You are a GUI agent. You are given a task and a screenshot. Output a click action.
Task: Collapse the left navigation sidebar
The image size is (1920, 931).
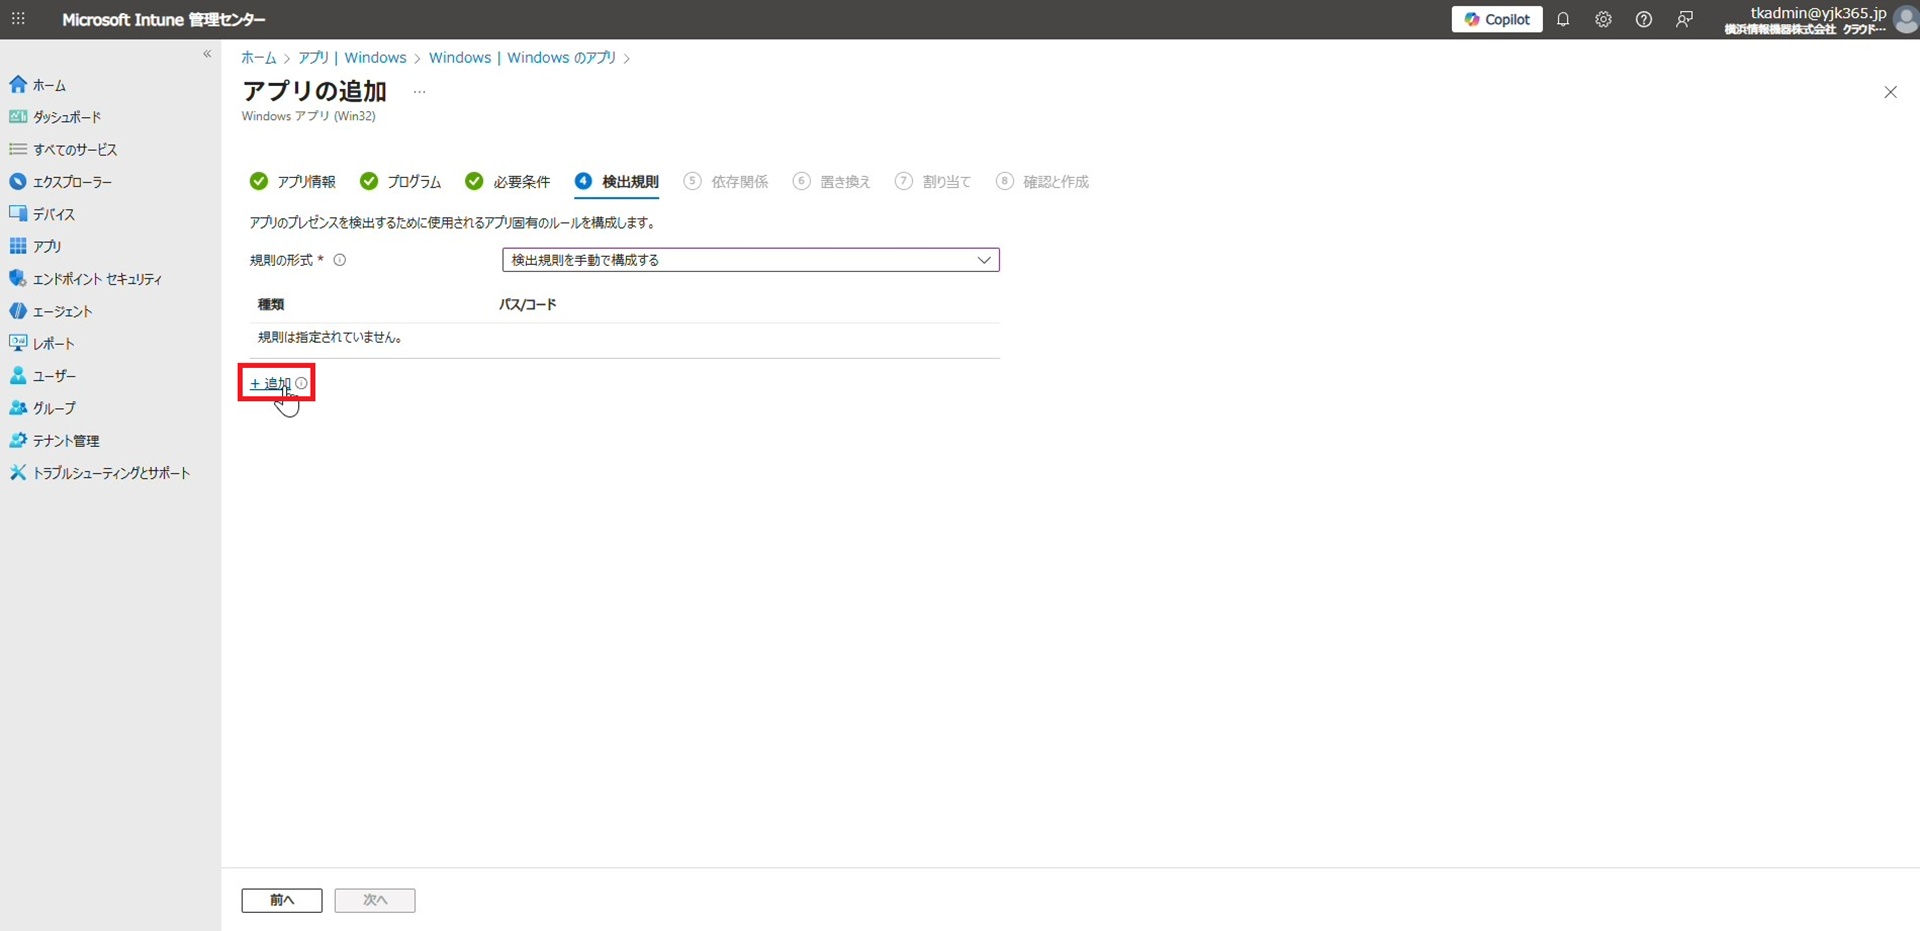(207, 54)
